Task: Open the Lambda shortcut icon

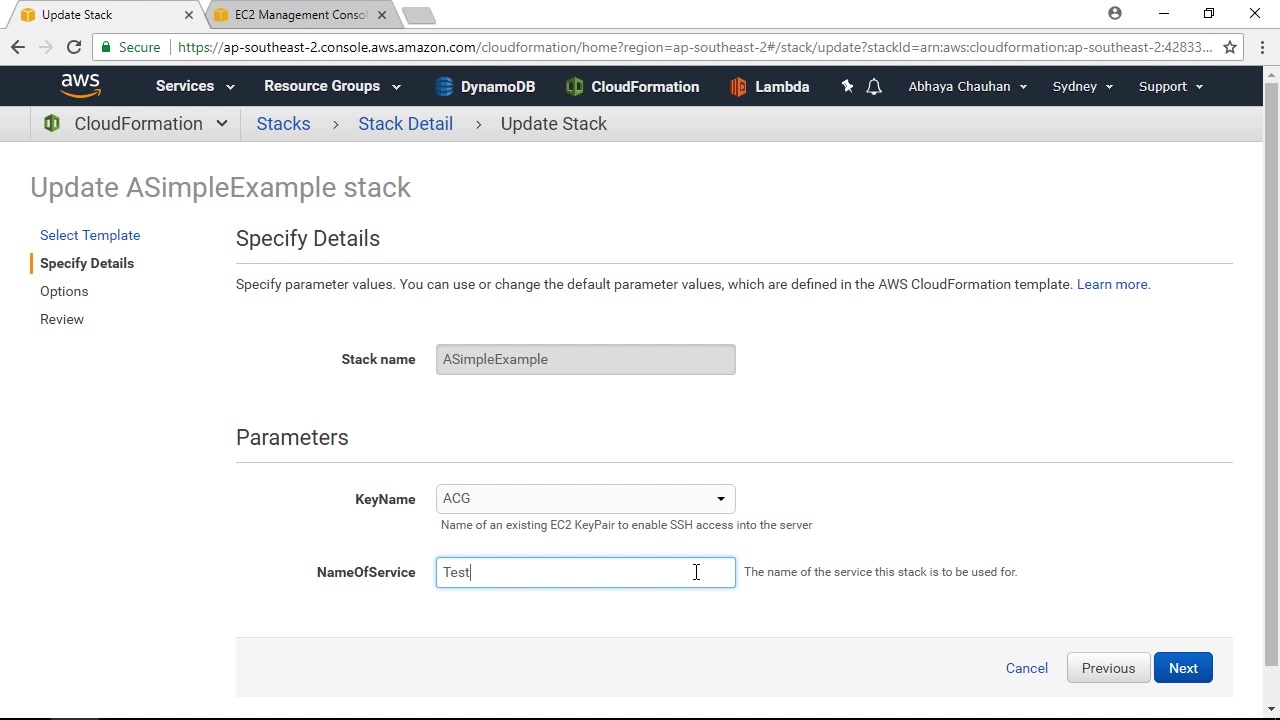Action: coord(738,87)
